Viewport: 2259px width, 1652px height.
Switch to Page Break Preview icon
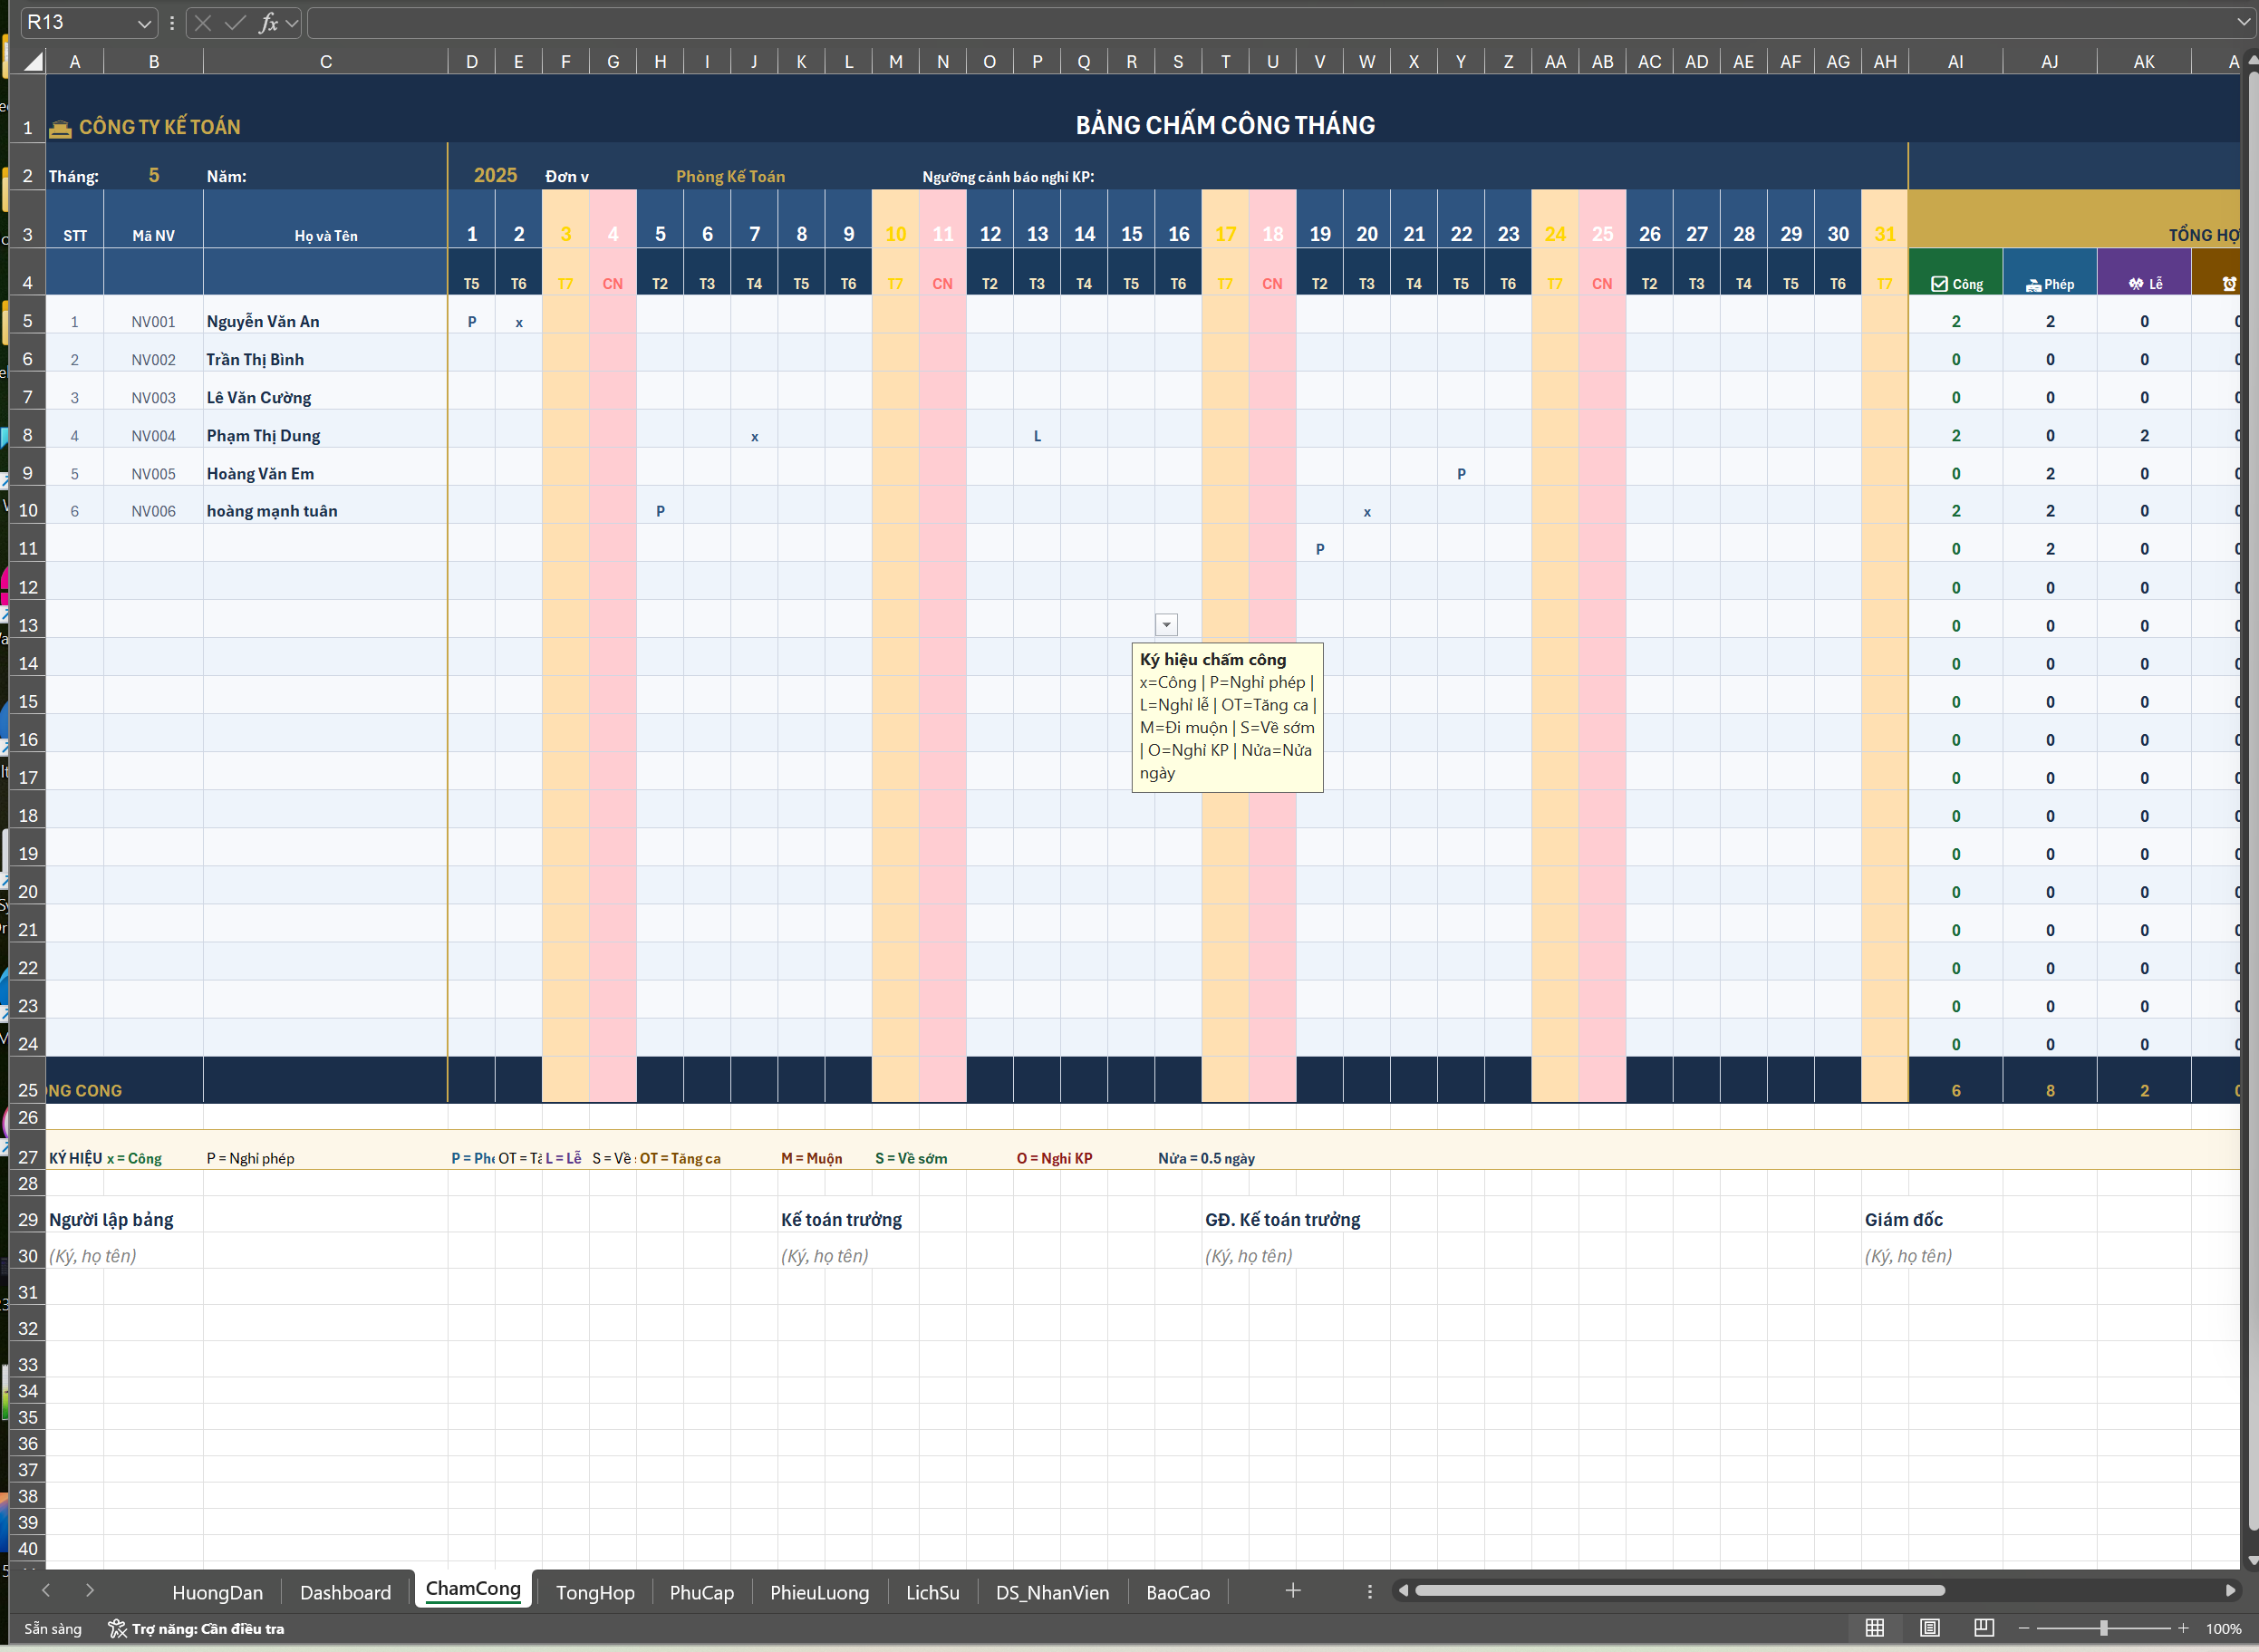[x=1984, y=1628]
